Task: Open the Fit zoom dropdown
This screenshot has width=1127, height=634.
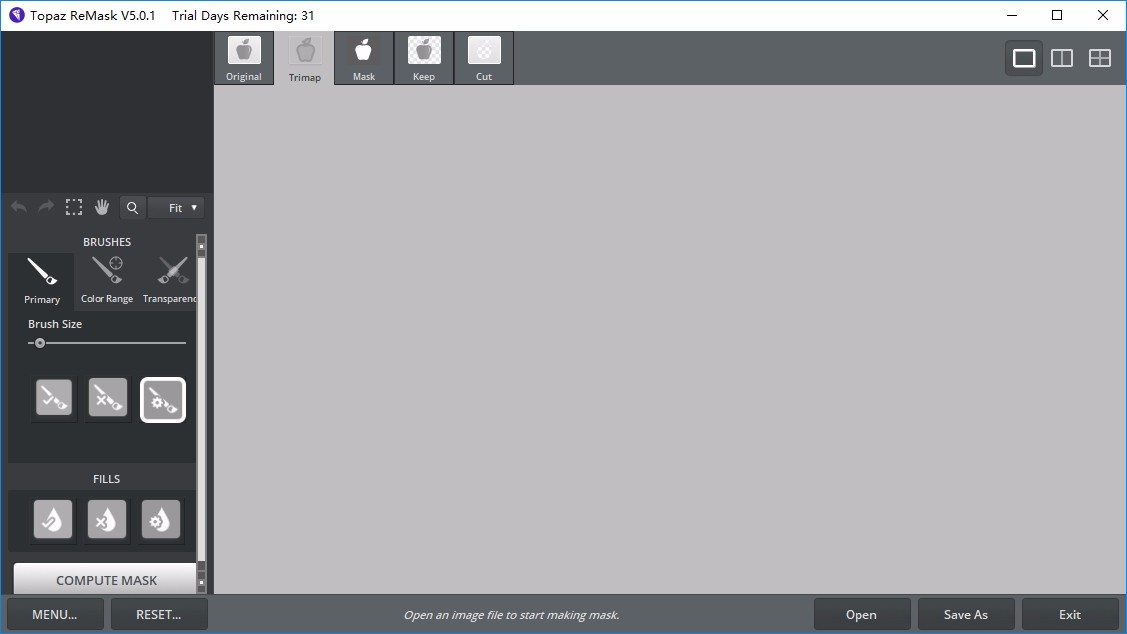Action: click(x=176, y=208)
